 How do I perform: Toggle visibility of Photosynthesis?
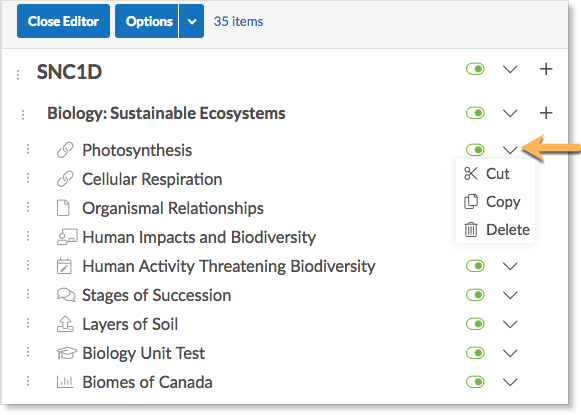tap(475, 150)
